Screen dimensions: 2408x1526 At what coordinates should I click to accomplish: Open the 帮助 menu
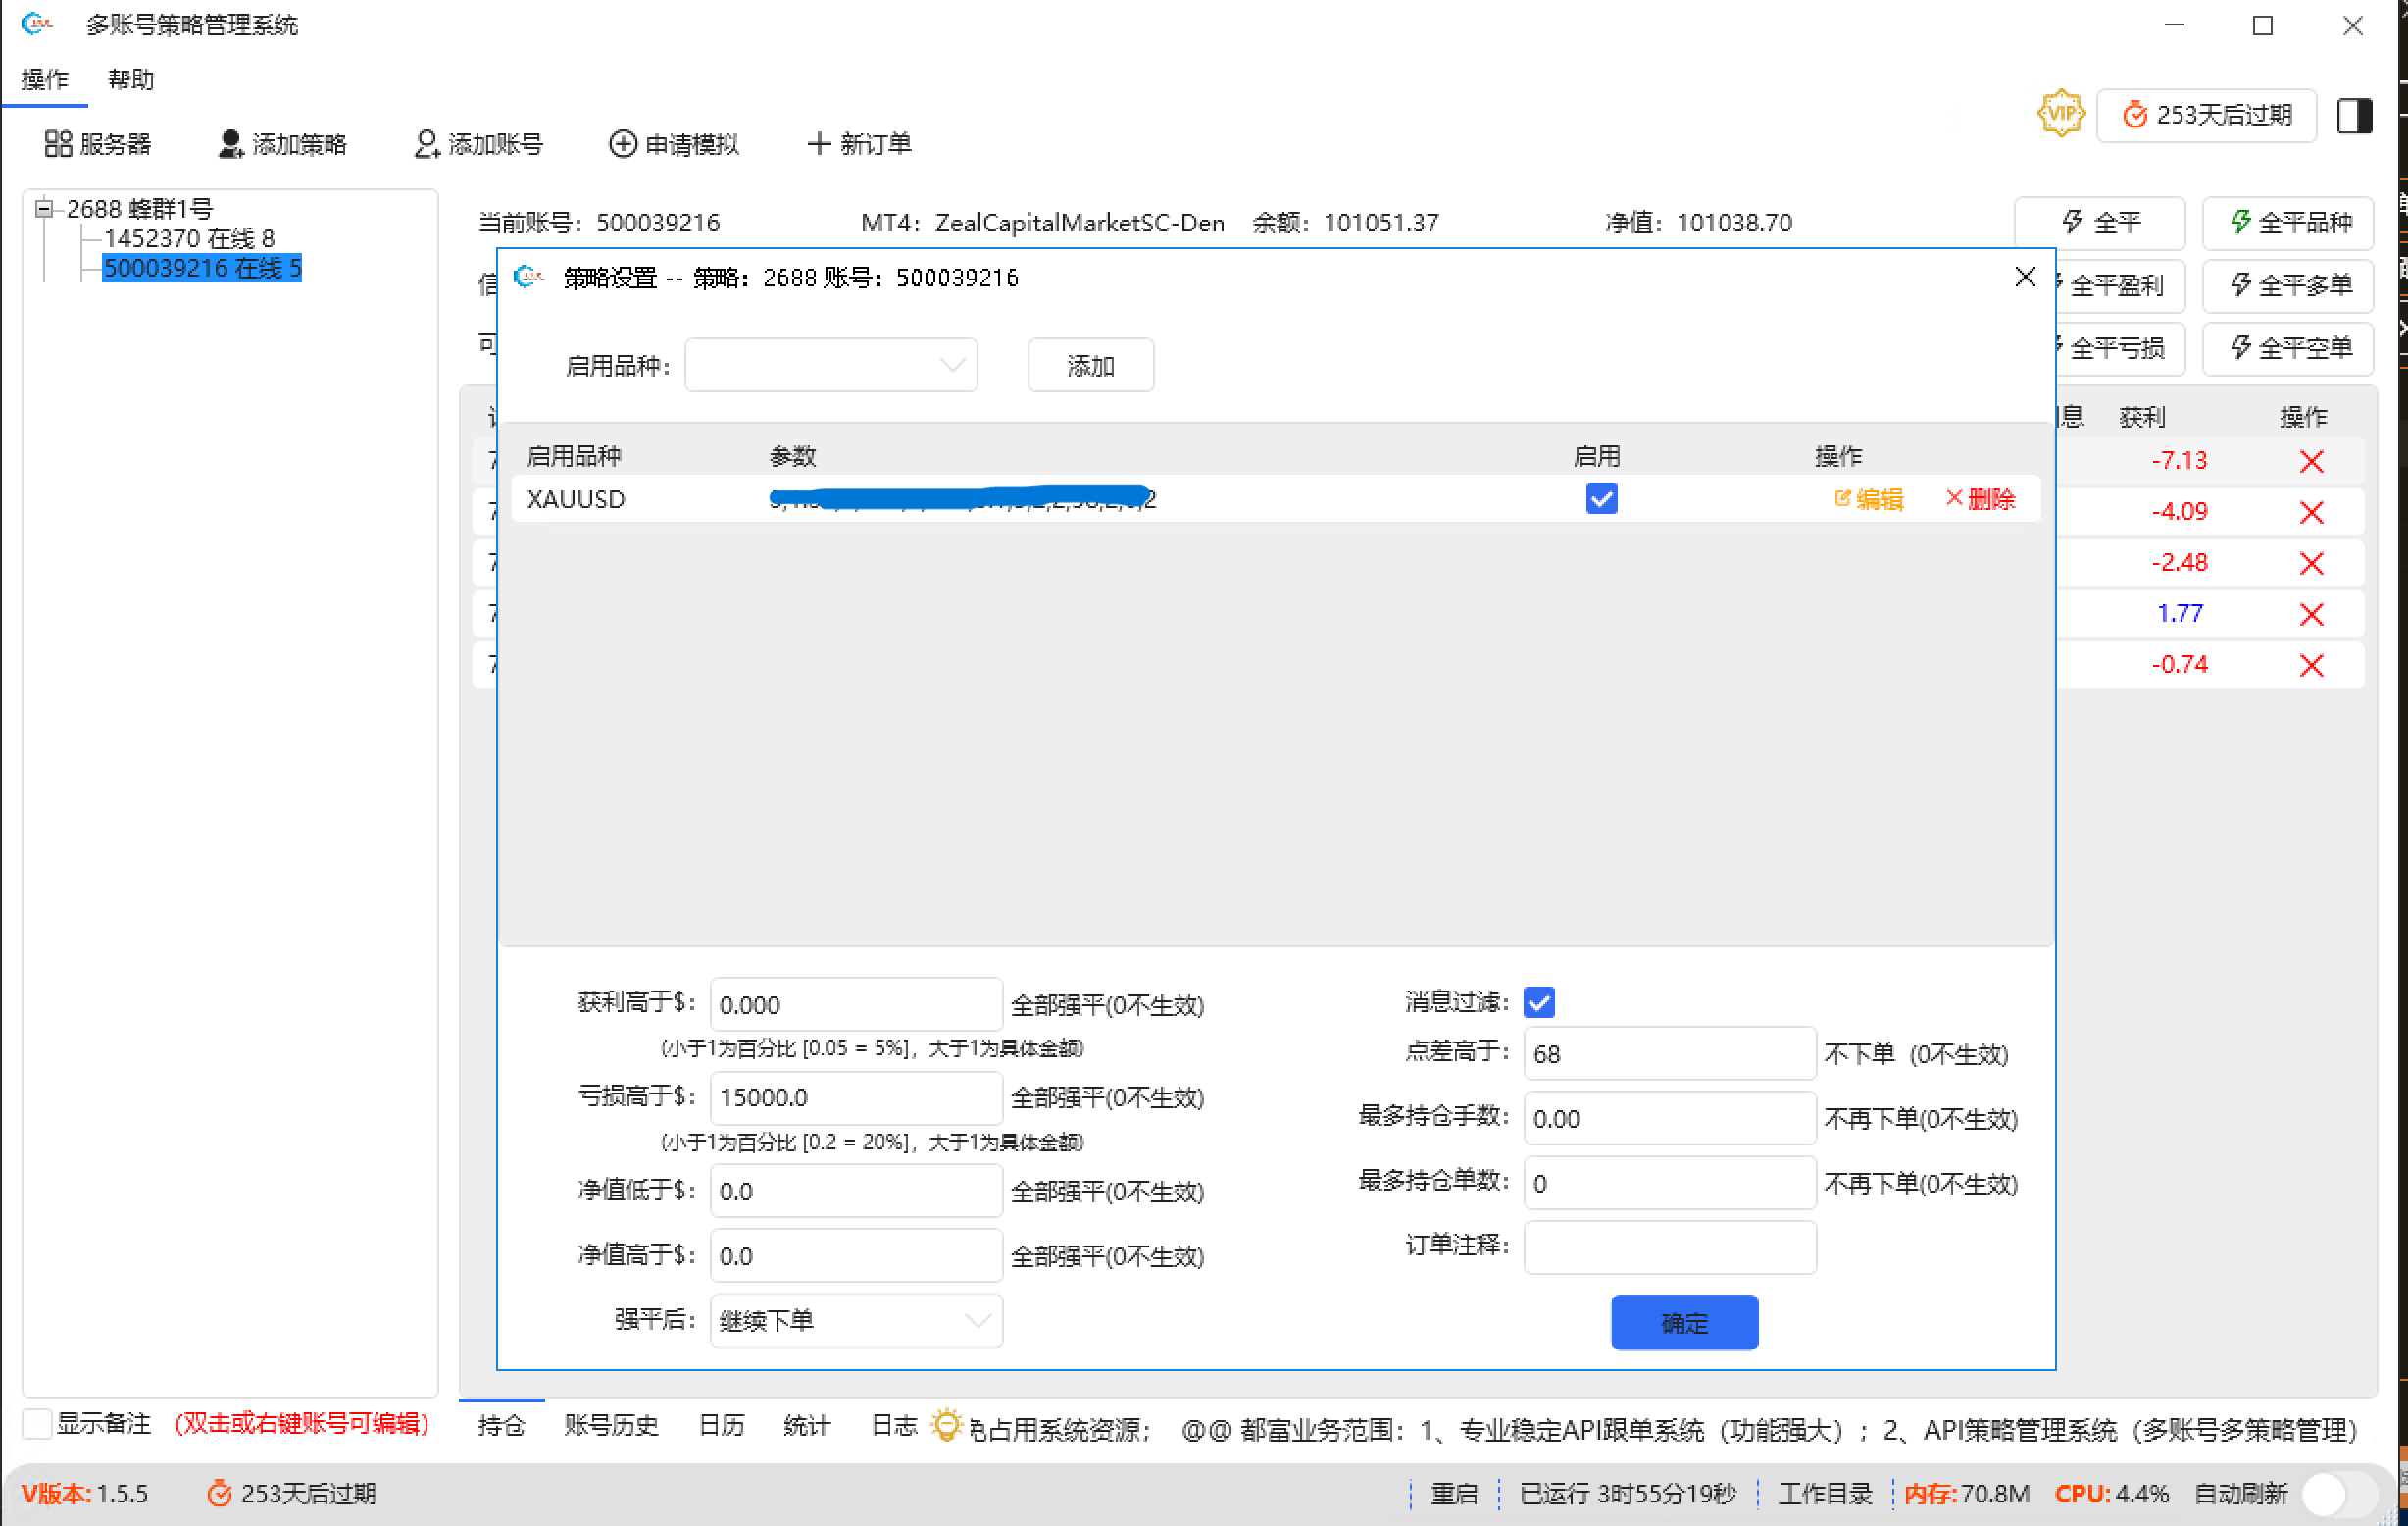click(x=130, y=79)
